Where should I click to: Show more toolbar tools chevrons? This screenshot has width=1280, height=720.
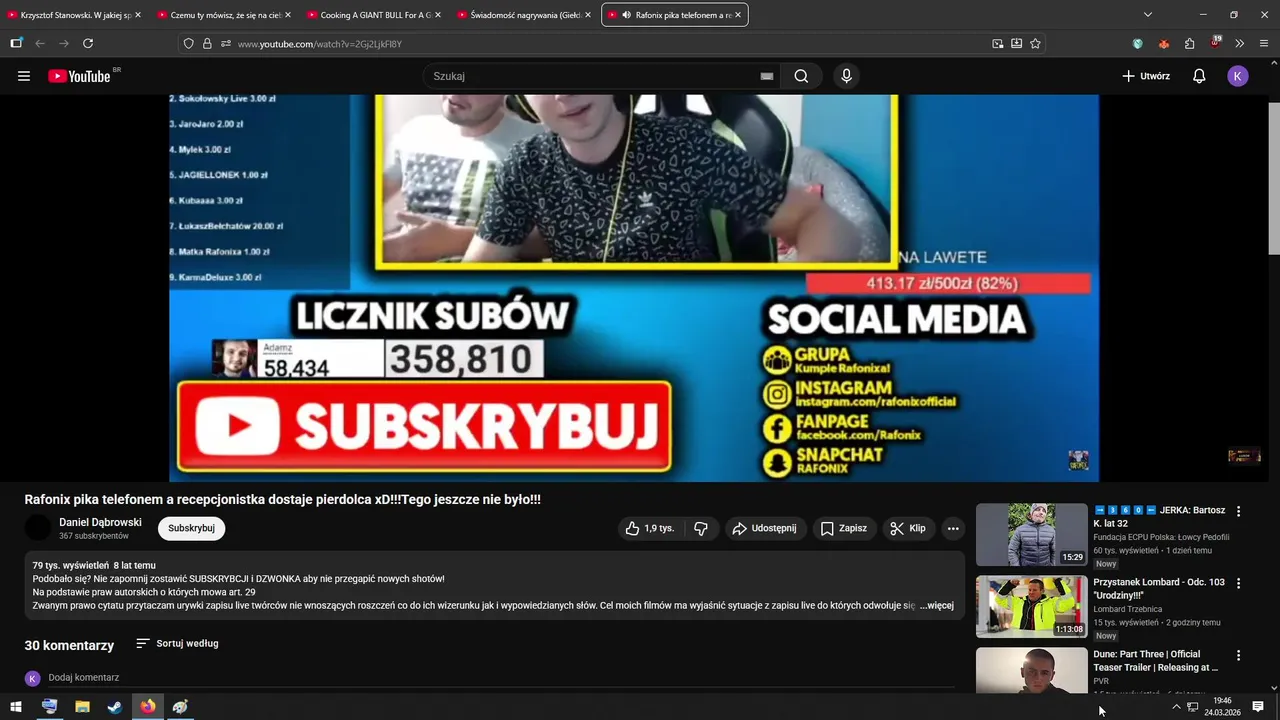click(1240, 44)
